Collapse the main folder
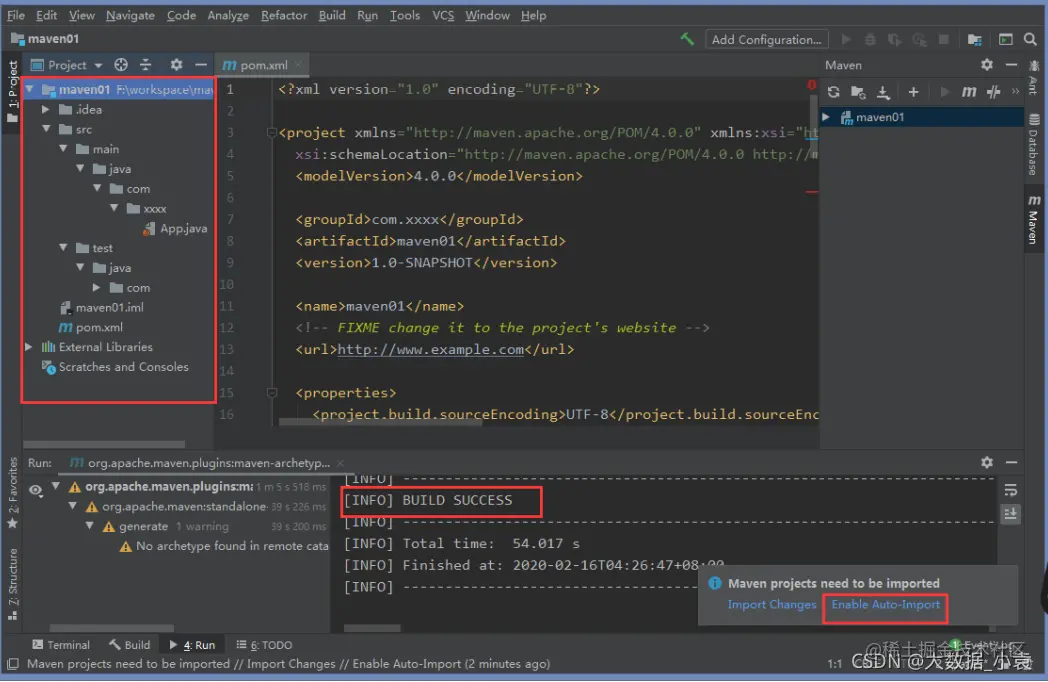1048x682 pixels. [x=63, y=148]
